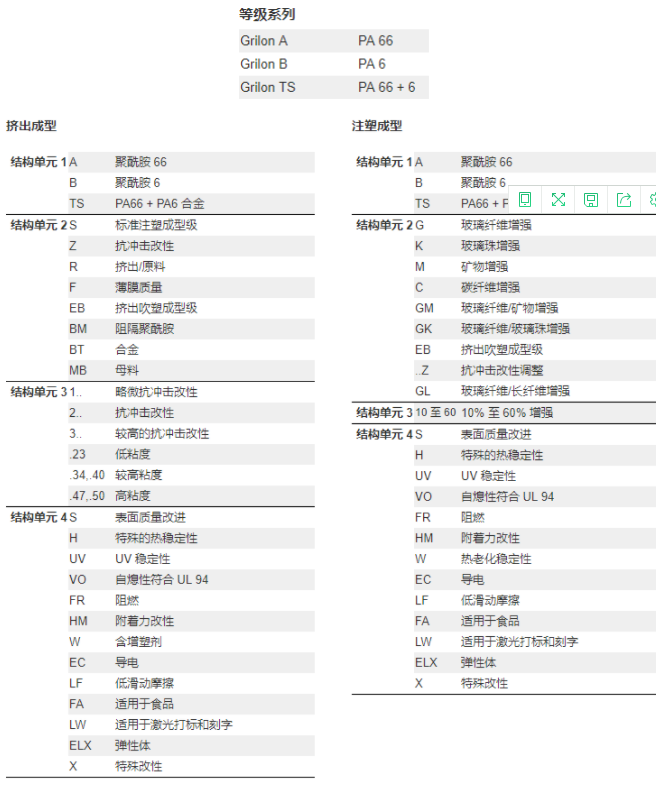
Task: Select the 碳纤维增强 entry
Action: point(490,287)
